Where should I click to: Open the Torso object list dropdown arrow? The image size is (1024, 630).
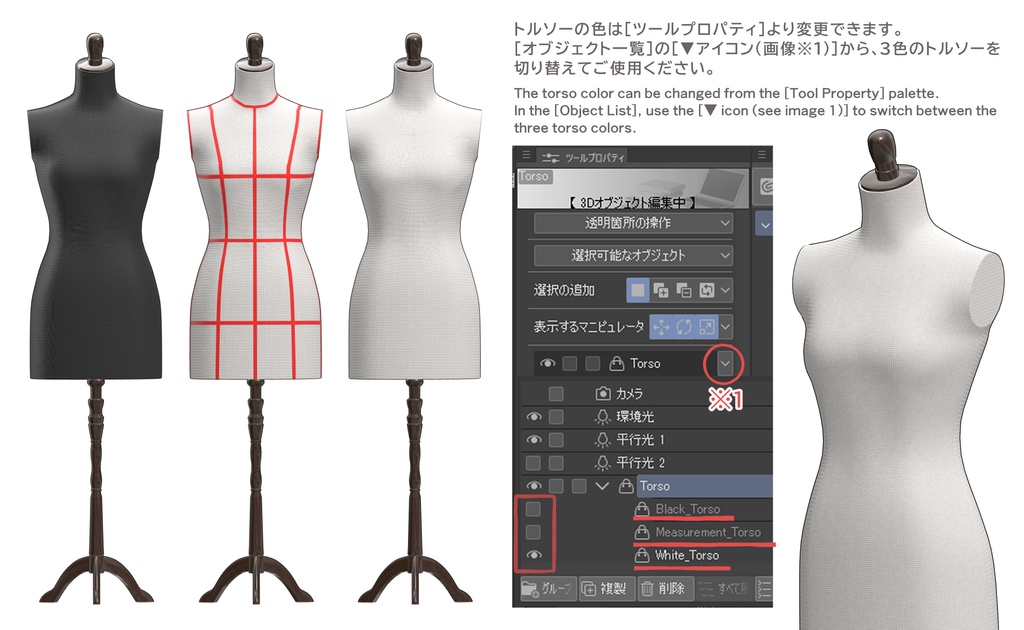[x=725, y=364]
